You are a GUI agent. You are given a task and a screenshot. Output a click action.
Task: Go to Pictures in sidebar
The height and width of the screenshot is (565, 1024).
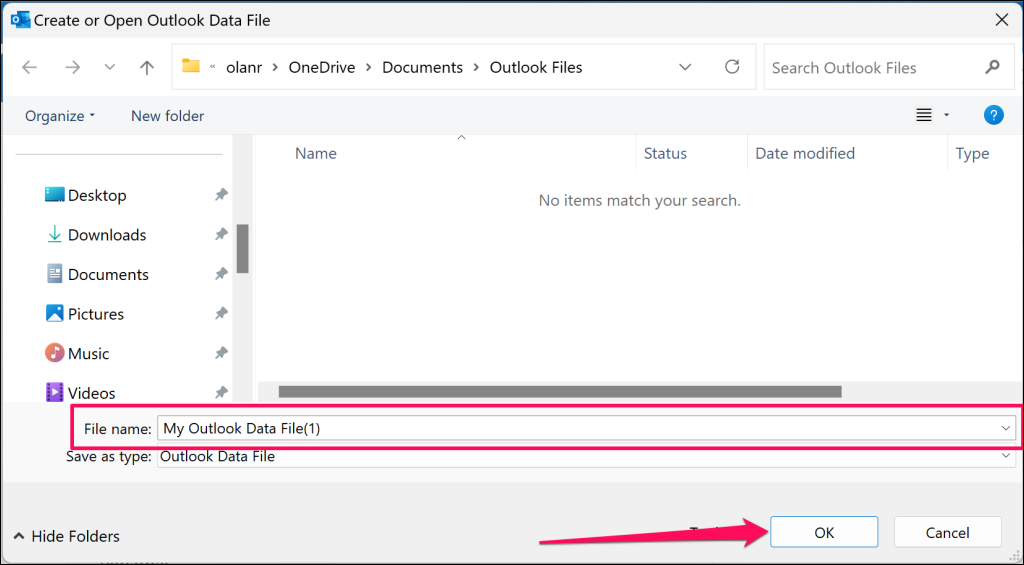click(96, 314)
